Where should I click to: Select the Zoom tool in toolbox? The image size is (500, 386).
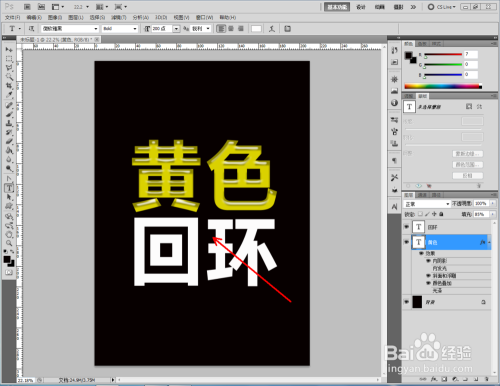point(9,243)
